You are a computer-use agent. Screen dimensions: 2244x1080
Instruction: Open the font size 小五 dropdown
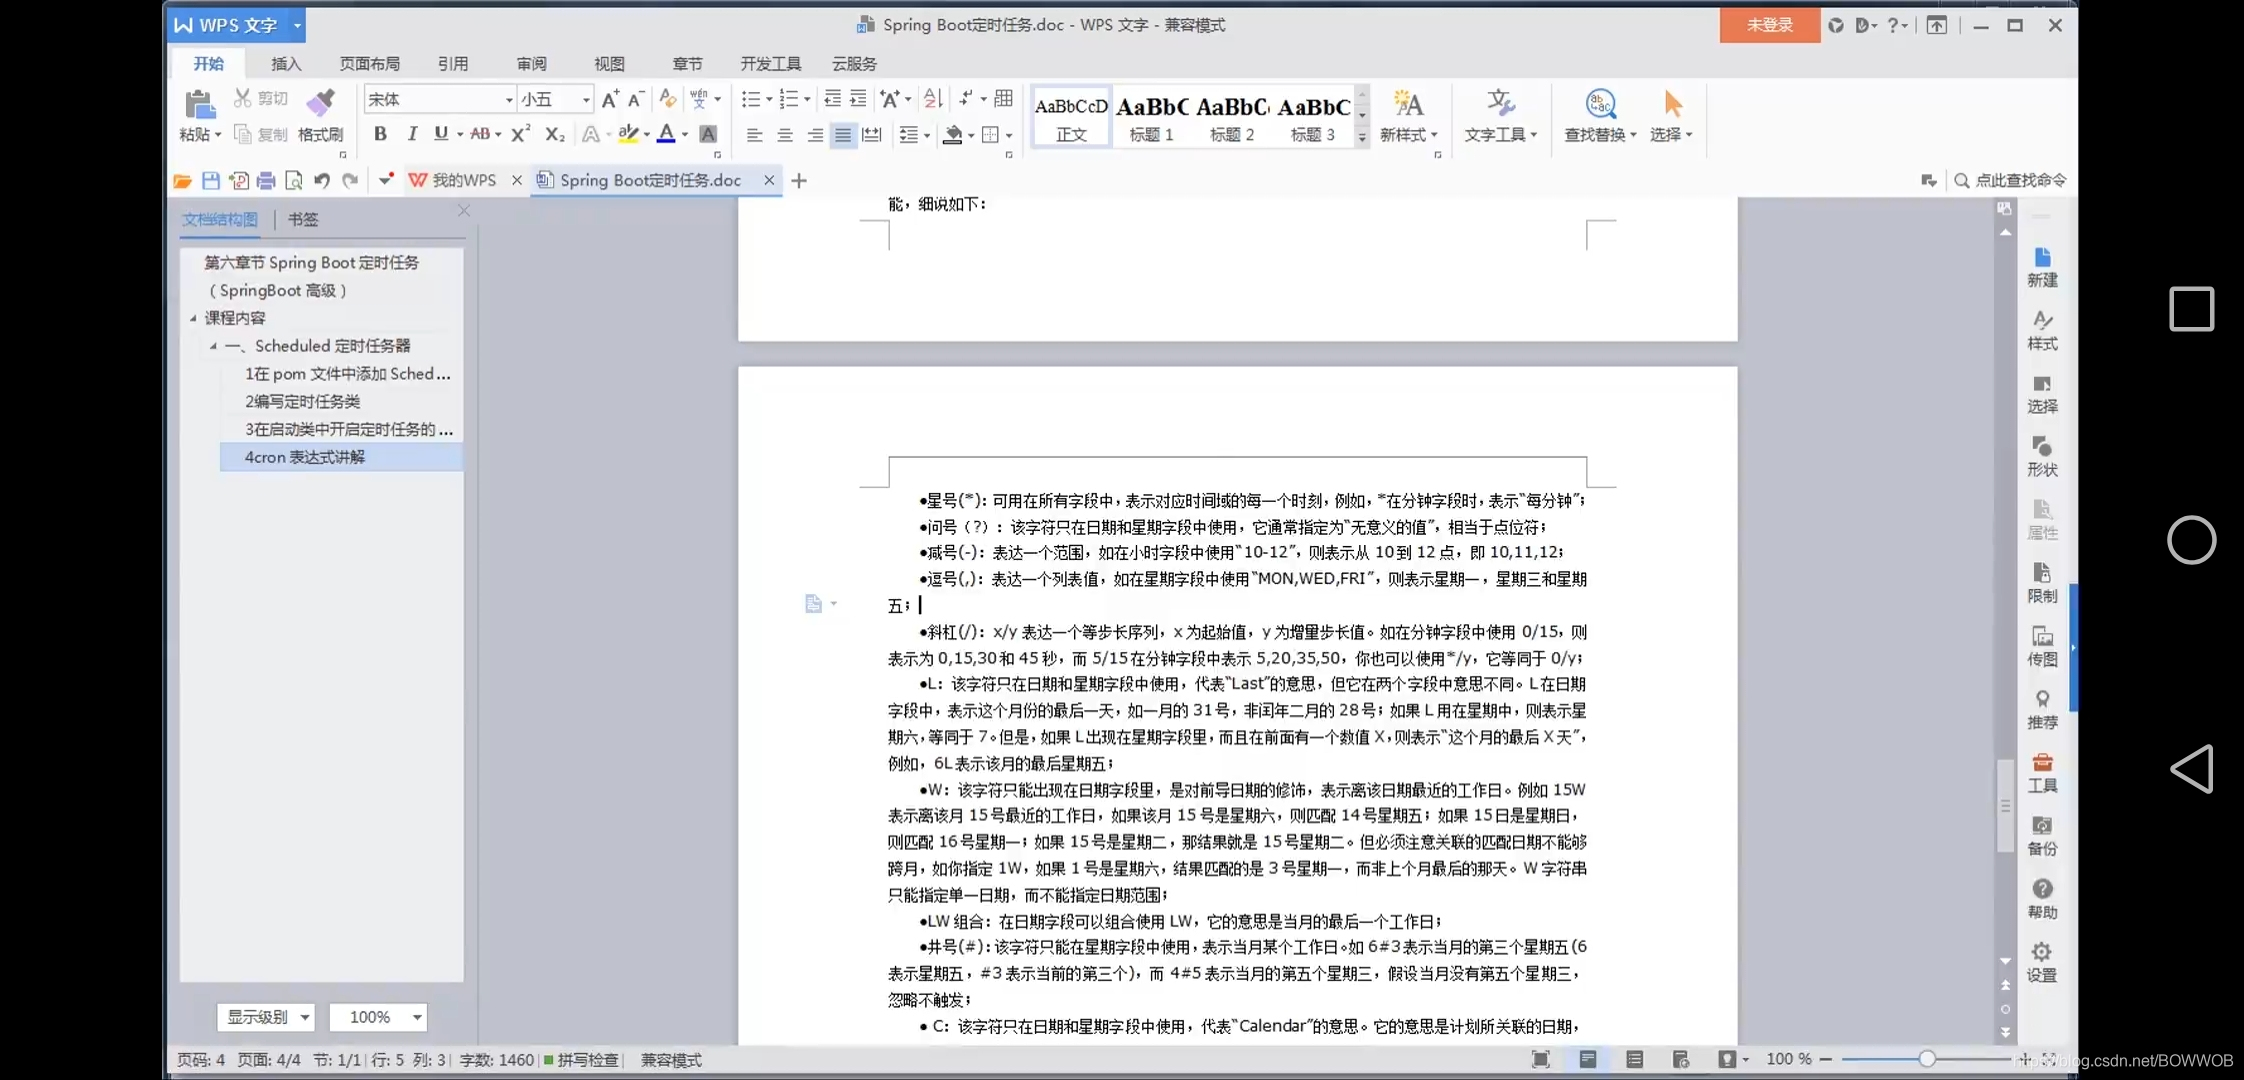tap(586, 99)
